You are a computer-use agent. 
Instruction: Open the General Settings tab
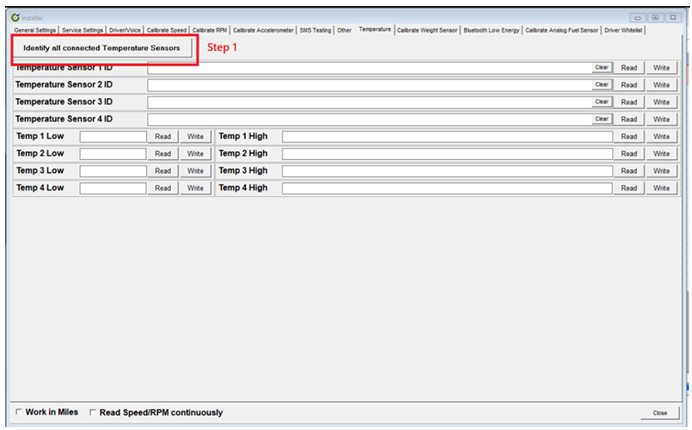coord(35,30)
